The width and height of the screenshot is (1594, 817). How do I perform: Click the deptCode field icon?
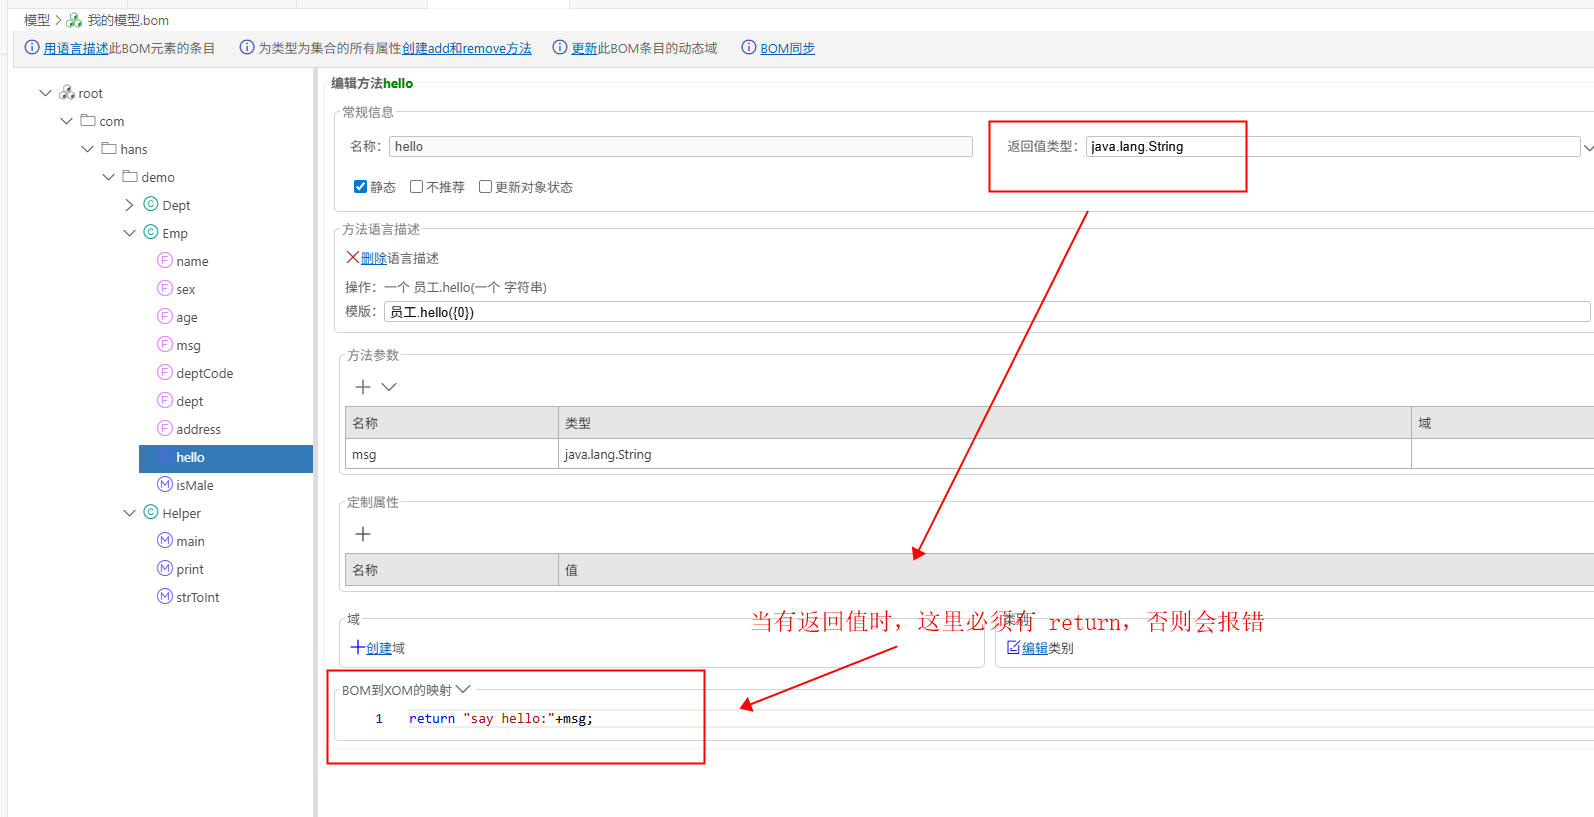coord(165,372)
